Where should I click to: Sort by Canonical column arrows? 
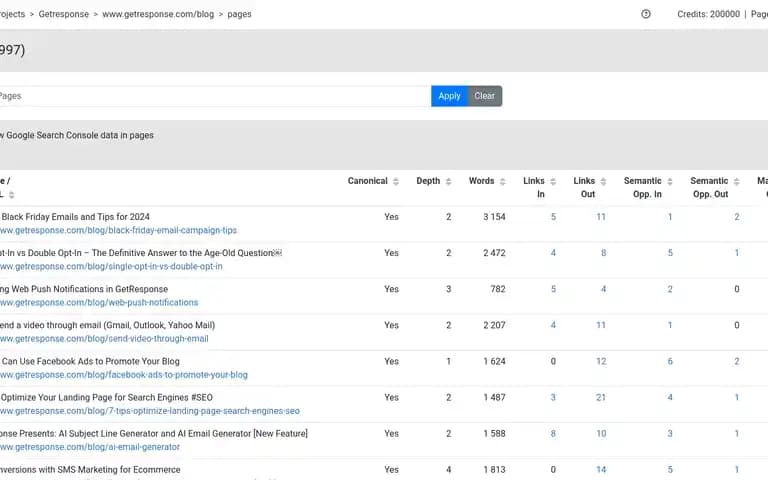396,182
